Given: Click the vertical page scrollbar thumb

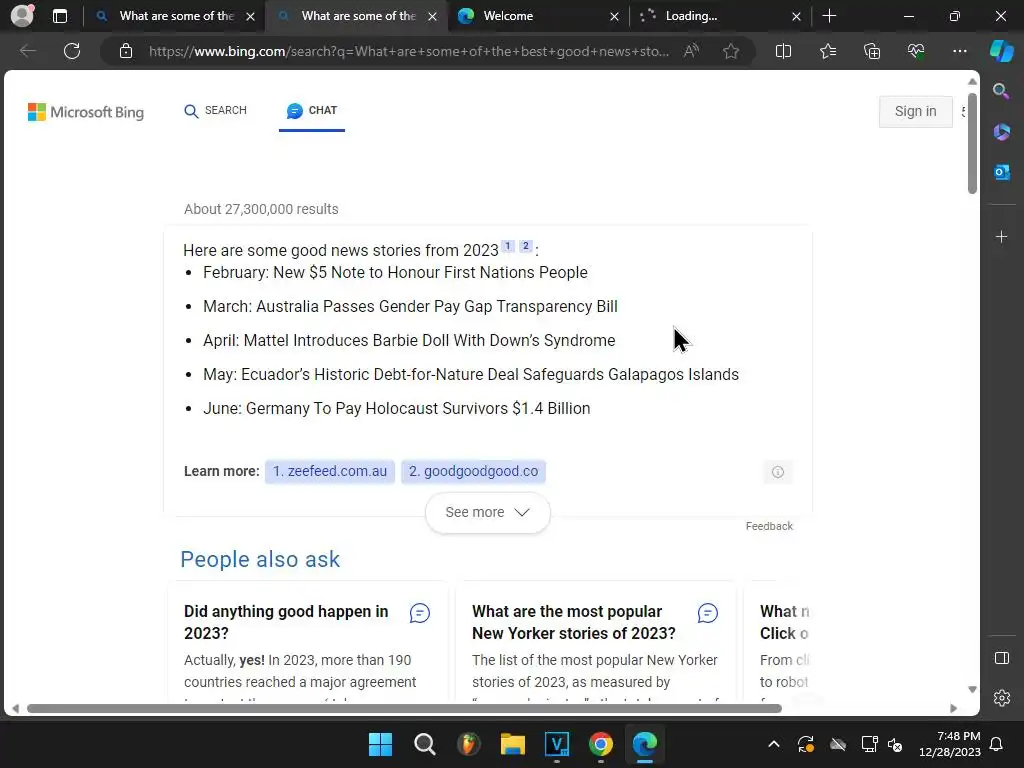Looking at the screenshot, I should [x=972, y=144].
